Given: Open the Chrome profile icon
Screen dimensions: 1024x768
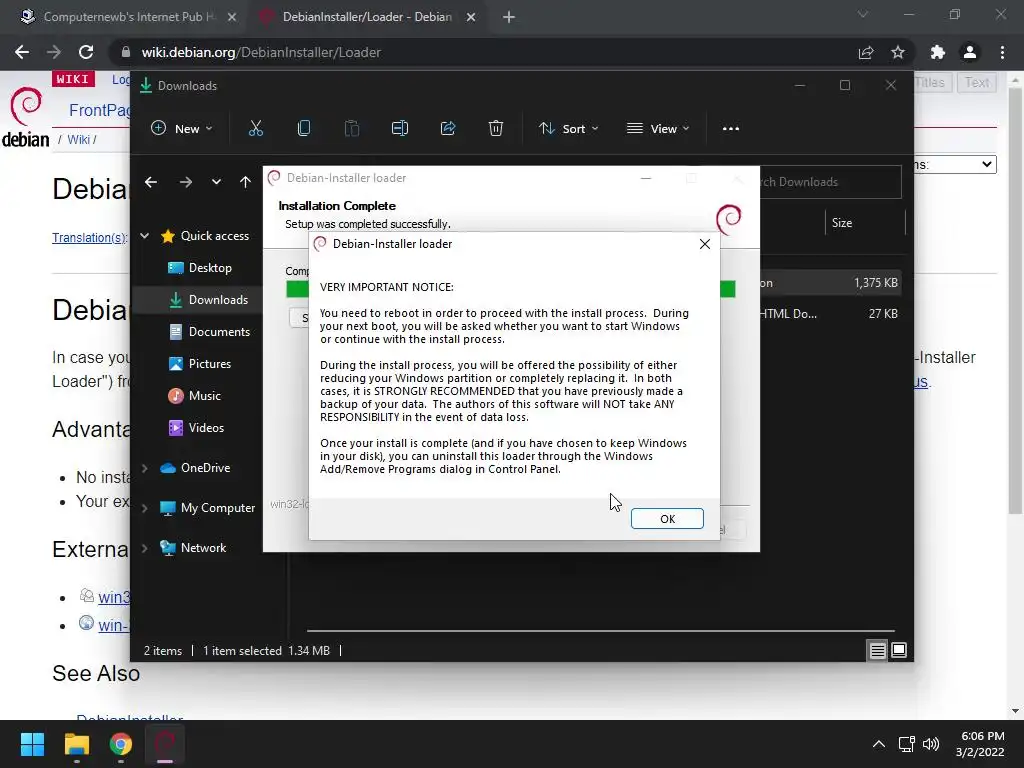Looking at the screenshot, I should pyautogui.click(x=970, y=52).
